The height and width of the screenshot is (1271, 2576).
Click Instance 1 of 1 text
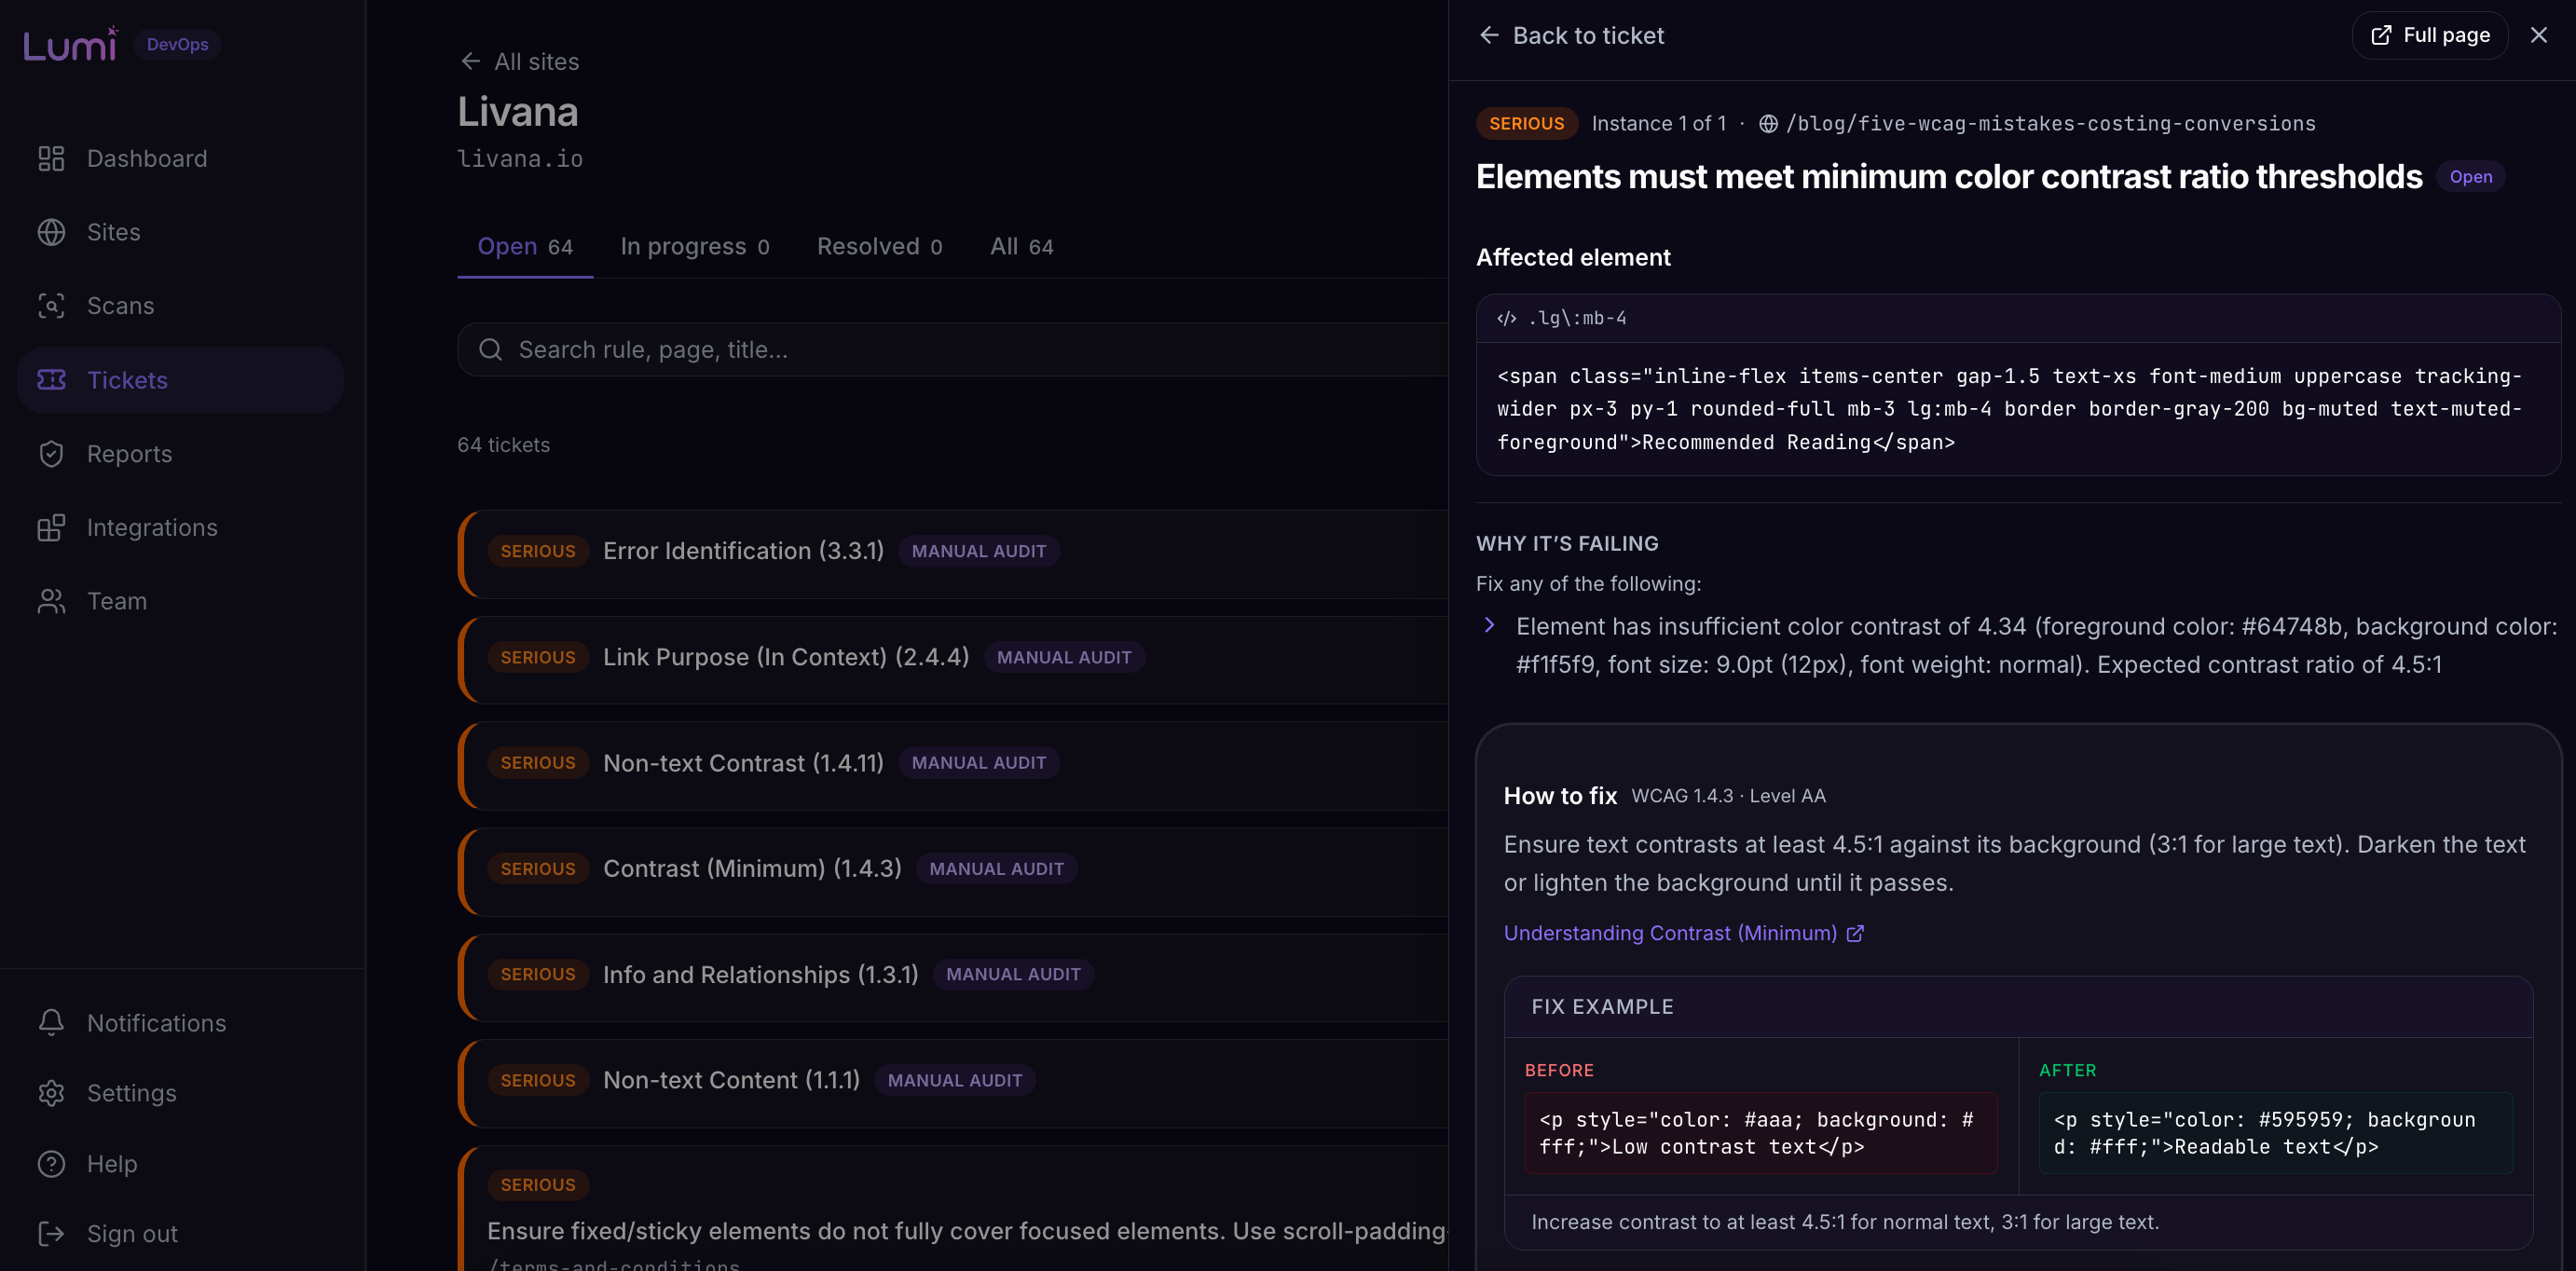1659,124
